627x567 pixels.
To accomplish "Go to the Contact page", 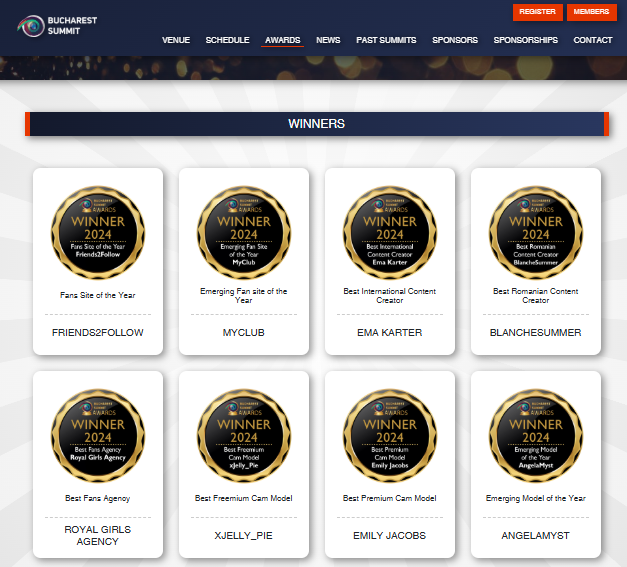I will (593, 41).
